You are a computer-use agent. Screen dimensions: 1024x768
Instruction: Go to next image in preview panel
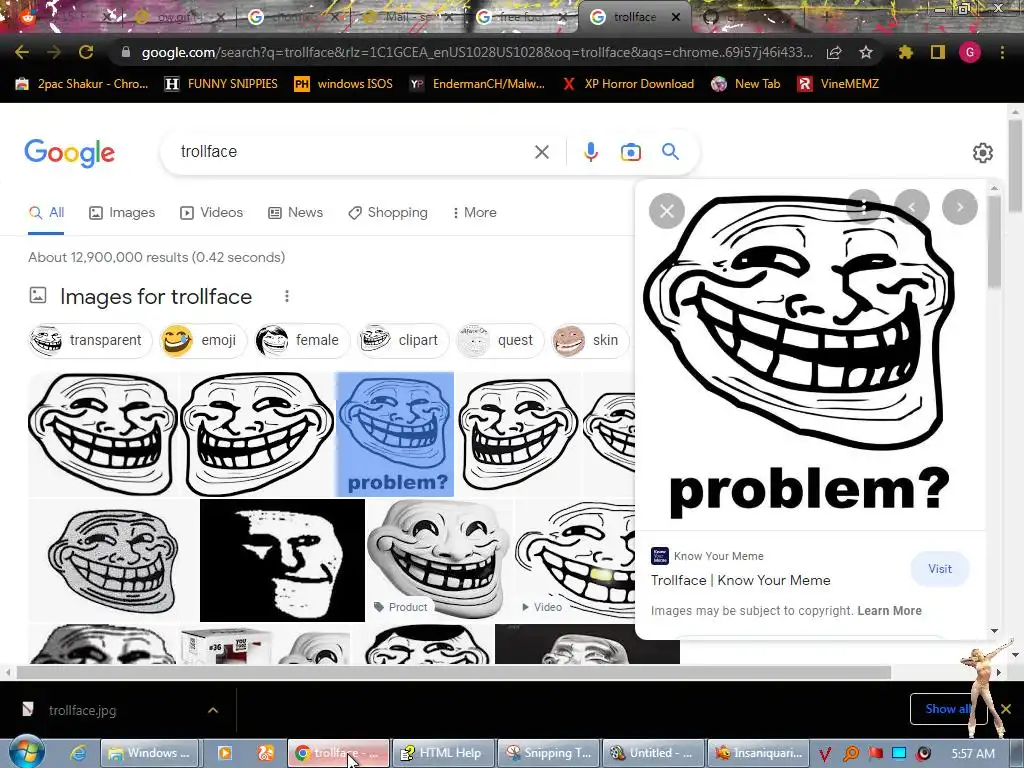[x=960, y=207]
